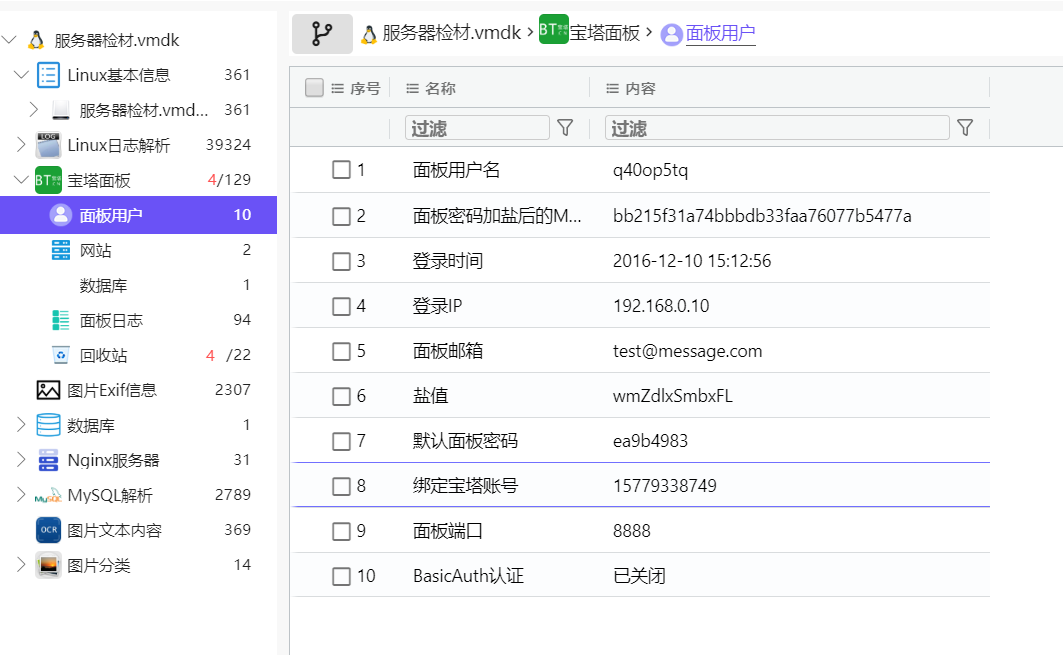Click the recycle bin icon beside 回收站
1063x655 pixels.
tap(60, 355)
